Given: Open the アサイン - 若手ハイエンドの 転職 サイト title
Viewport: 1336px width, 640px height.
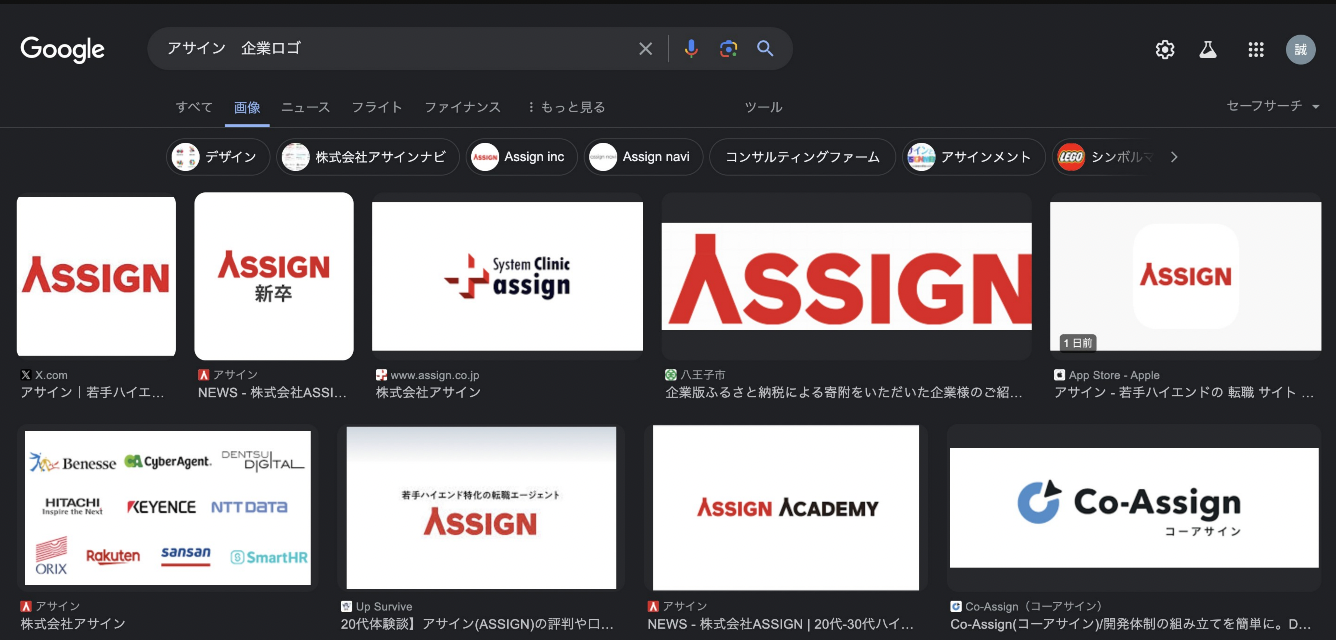Looking at the screenshot, I should point(1184,393).
